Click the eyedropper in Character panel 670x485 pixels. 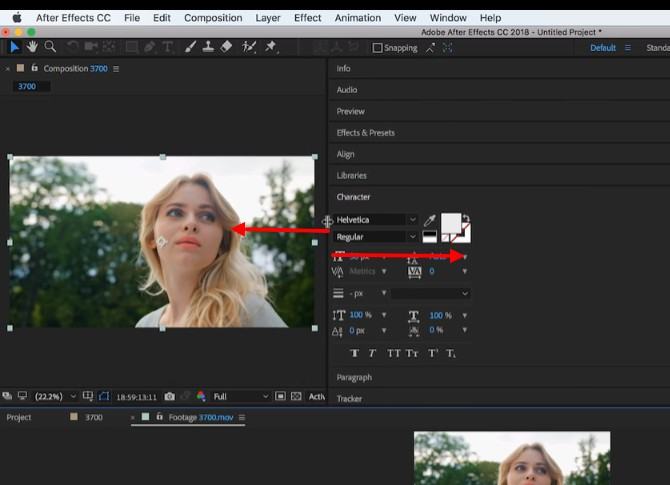[x=429, y=220]
